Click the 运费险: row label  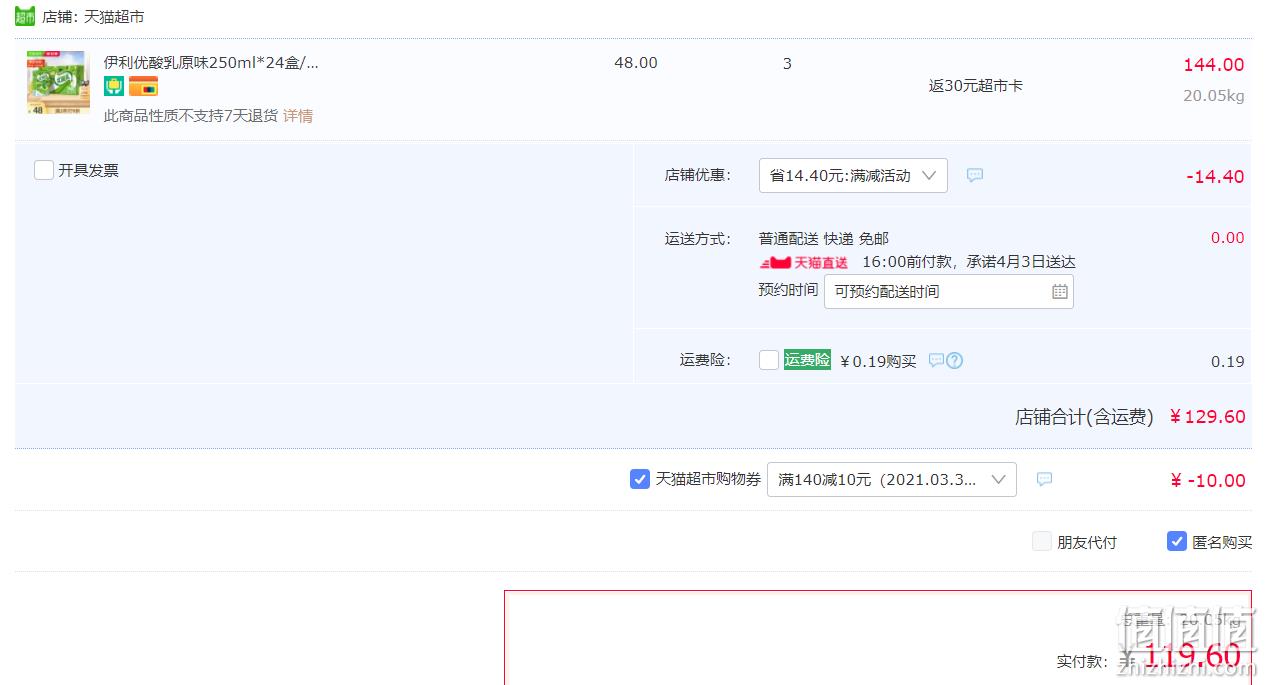click(706, 360)
